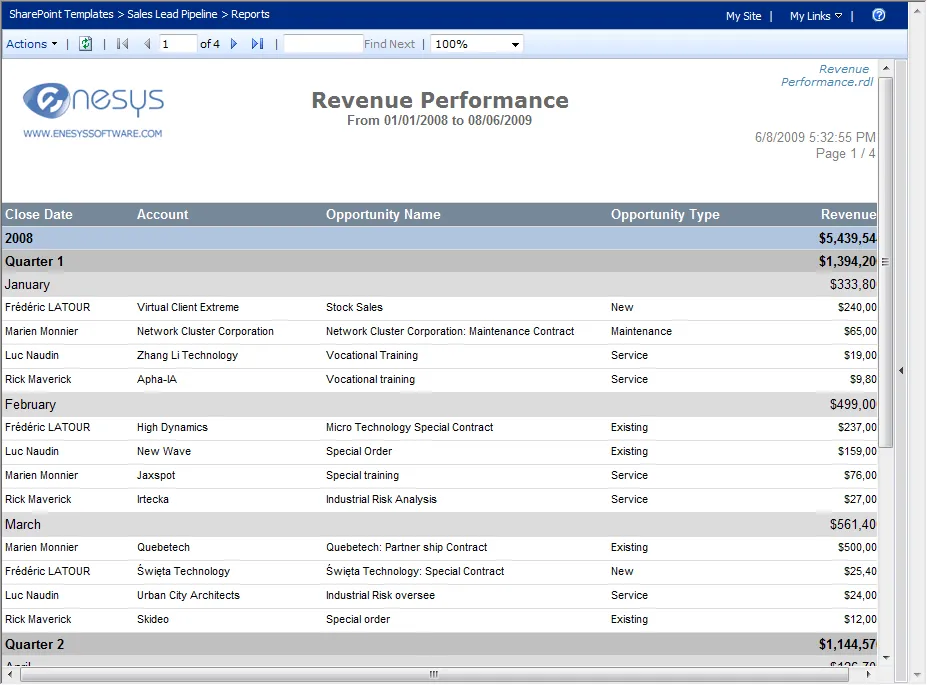Go to SharePoint Templates breadcrumb

pyautogui.click(x=61, y=15)
